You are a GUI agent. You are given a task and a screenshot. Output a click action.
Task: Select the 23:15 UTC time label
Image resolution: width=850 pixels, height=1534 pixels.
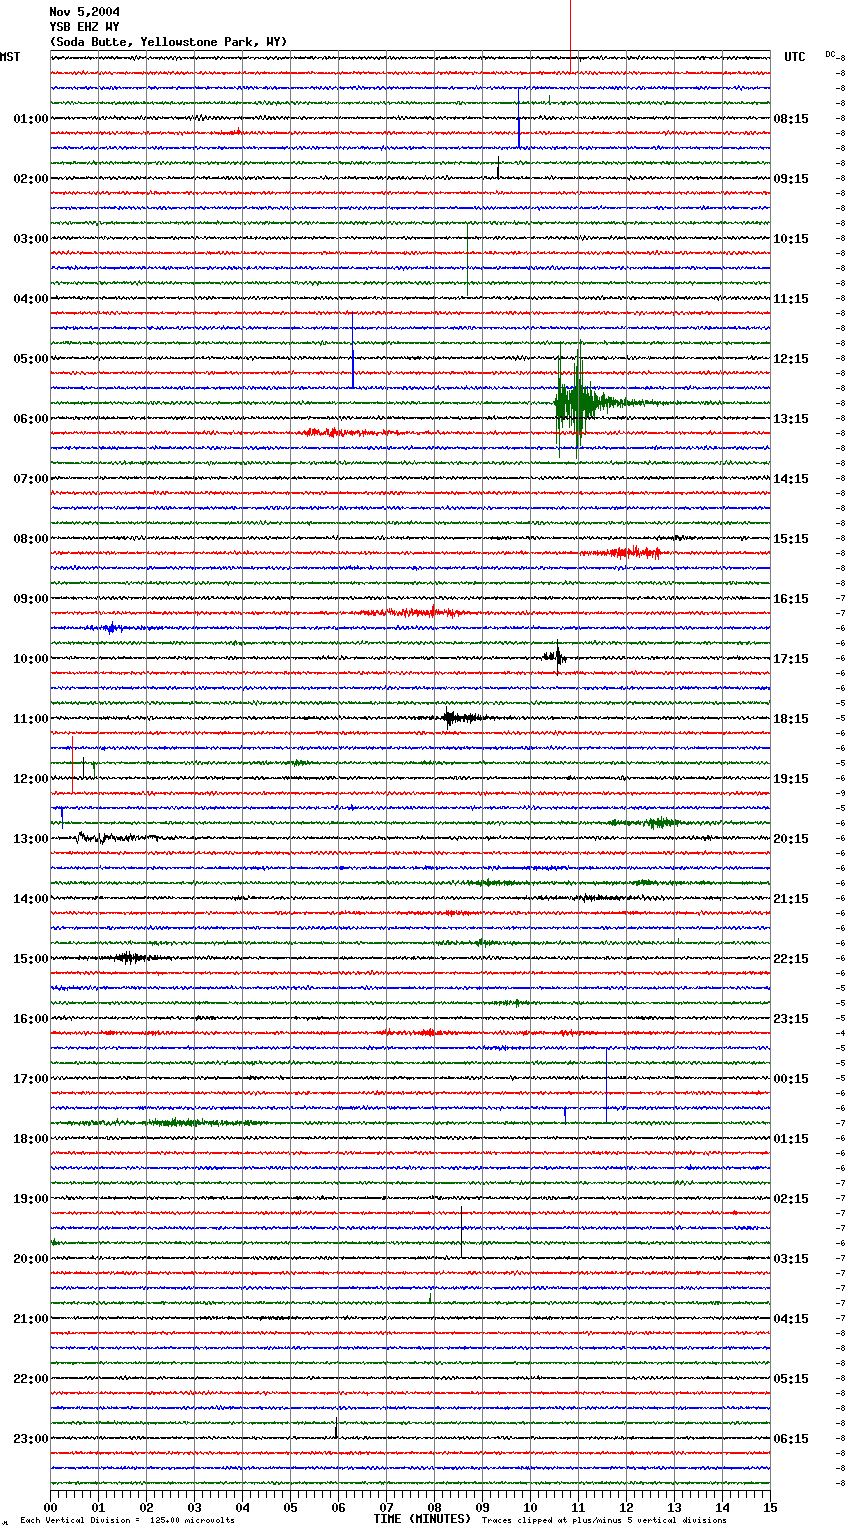point(791,1019)
